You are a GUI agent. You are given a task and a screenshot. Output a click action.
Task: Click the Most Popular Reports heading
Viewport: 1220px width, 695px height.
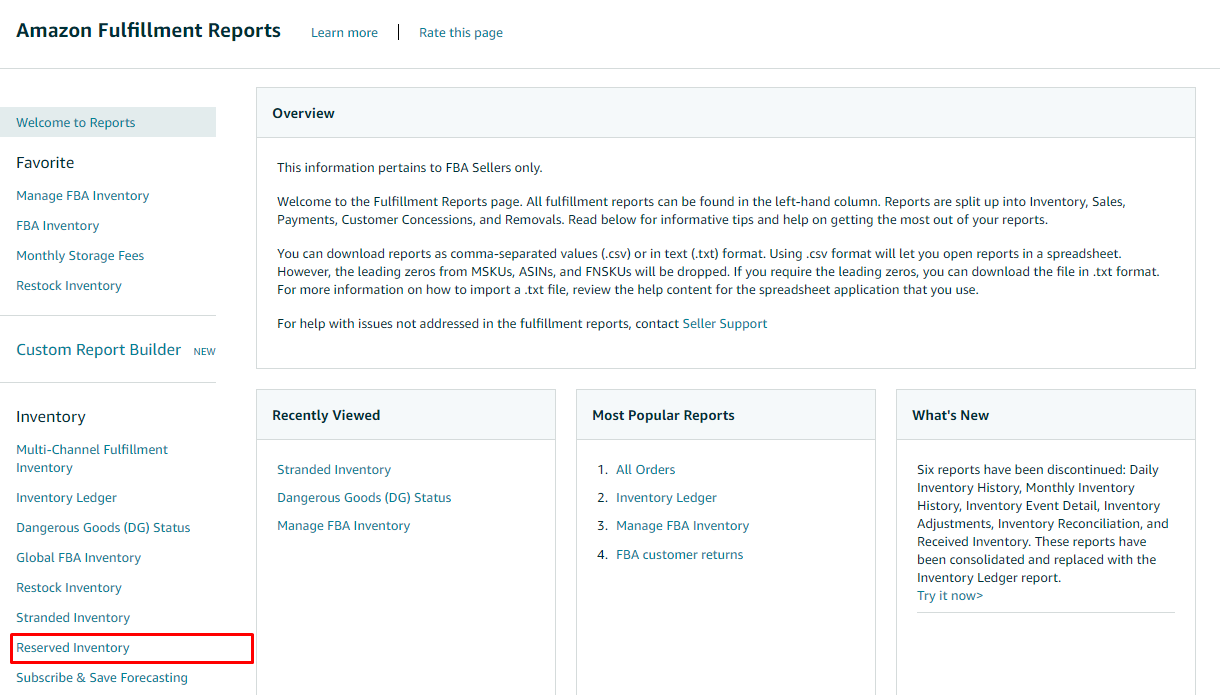tap(663, 416)
